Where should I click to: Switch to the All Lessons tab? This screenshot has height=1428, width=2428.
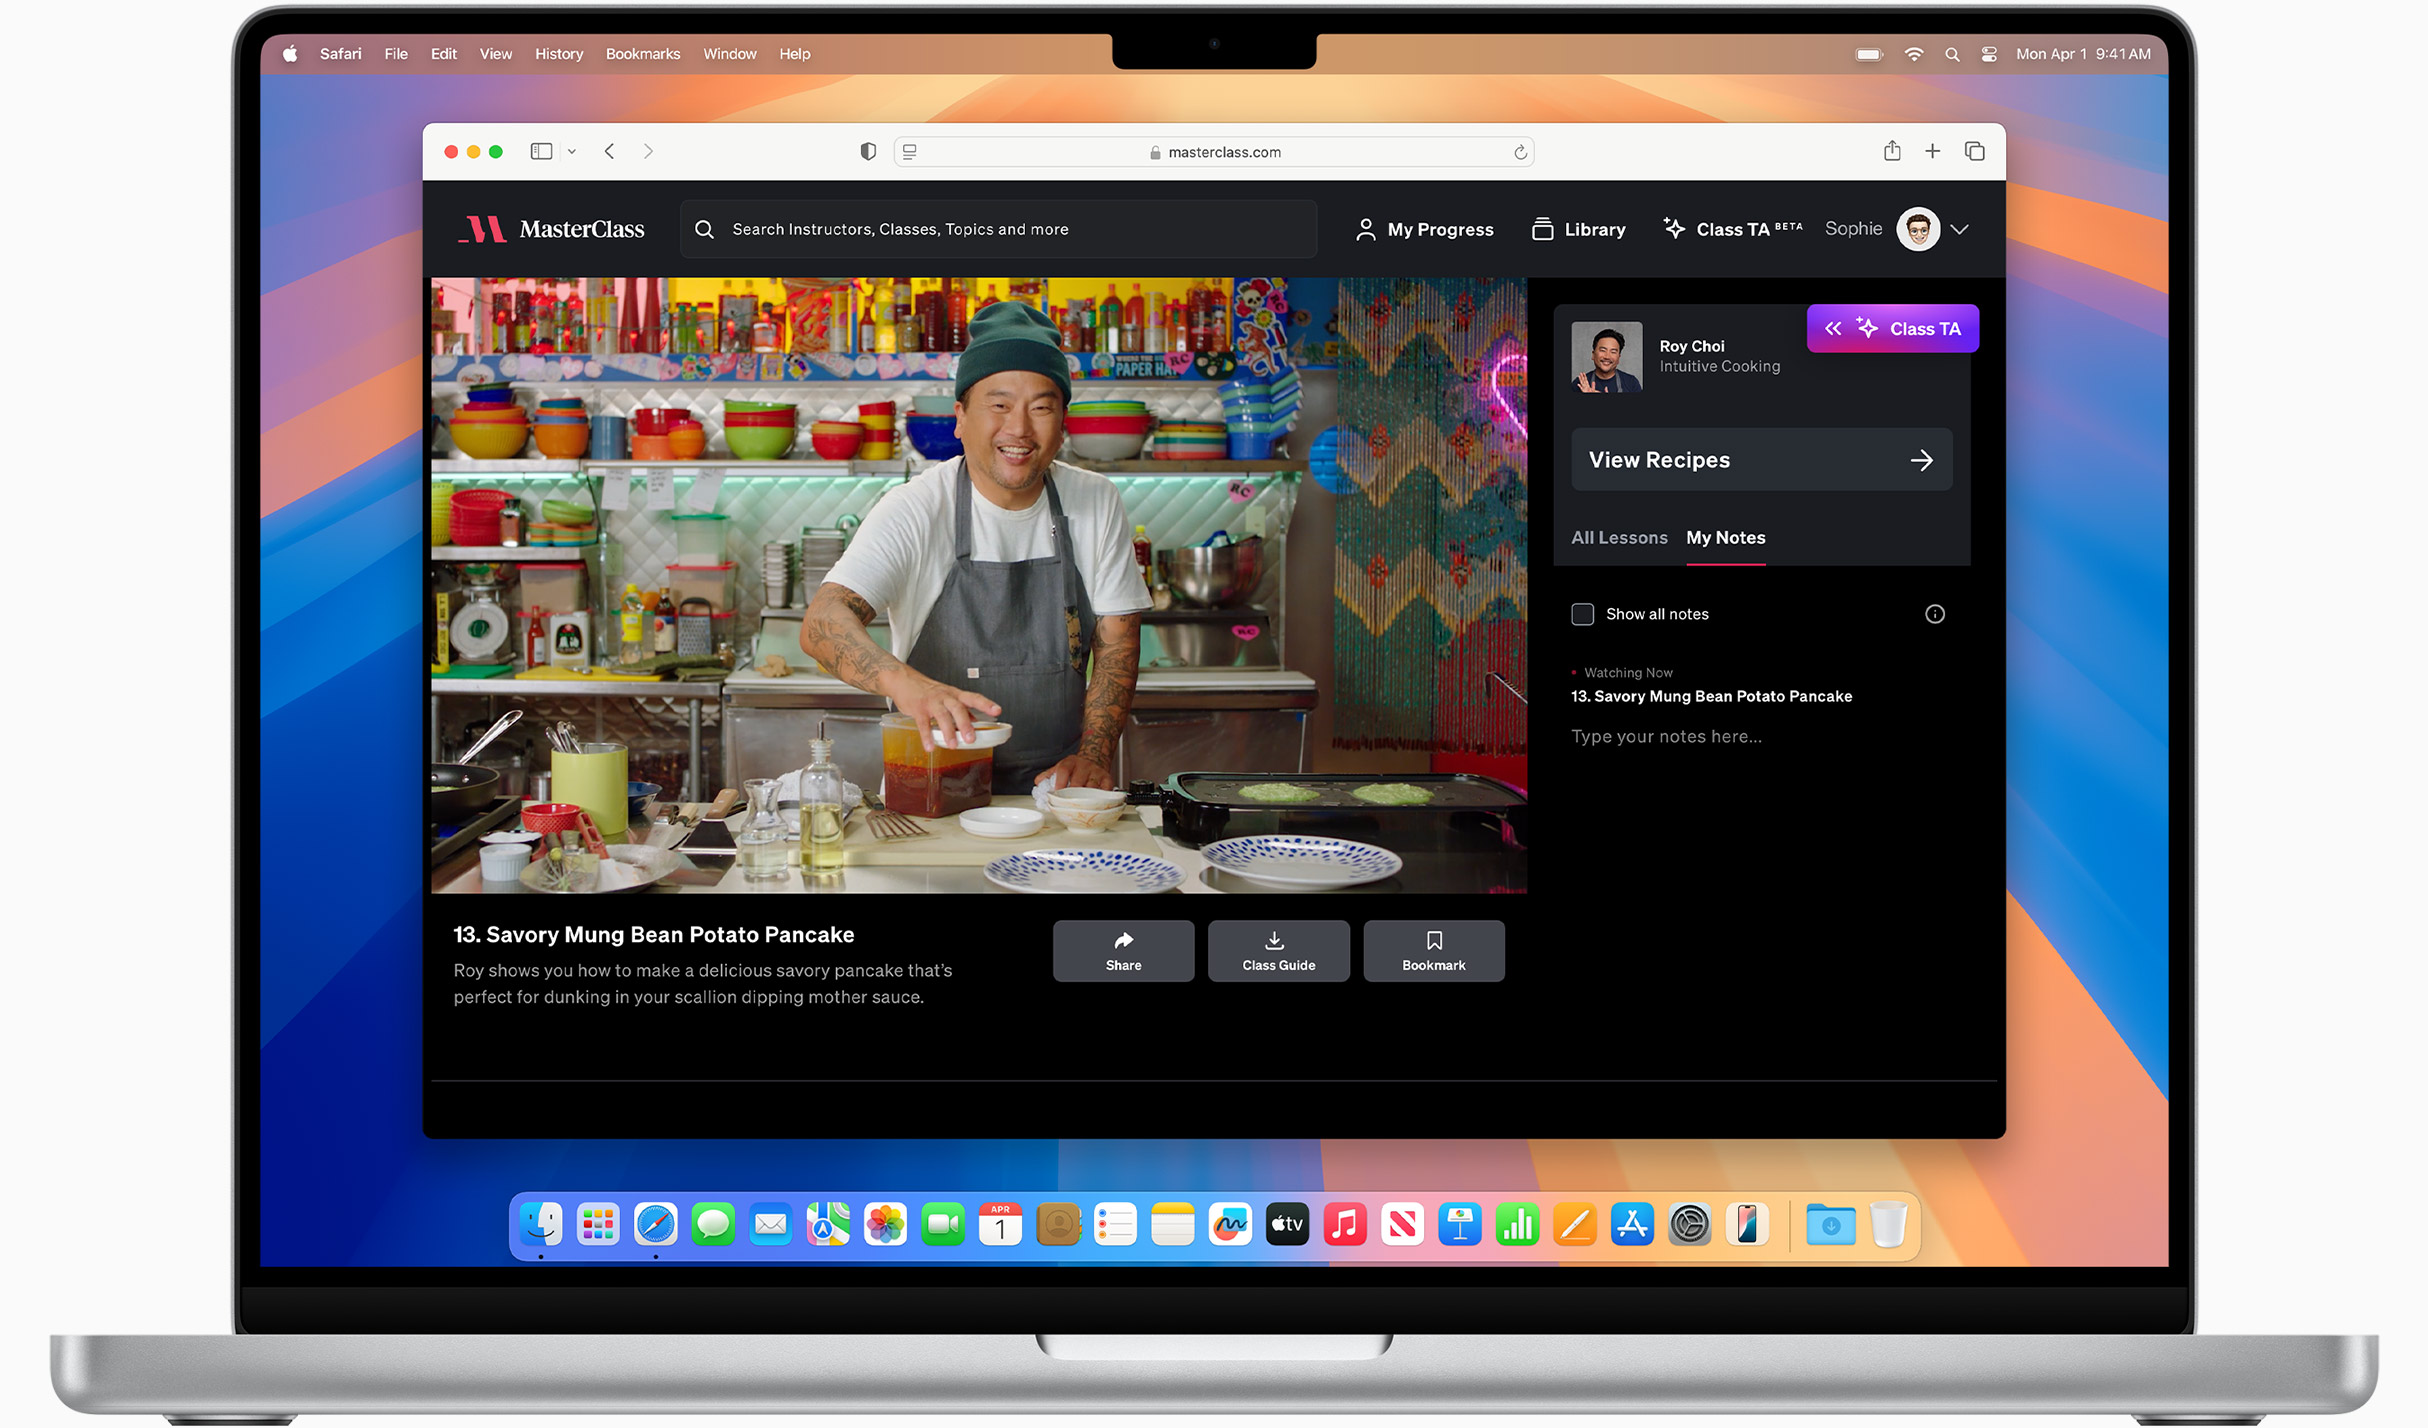[1618, 538]
